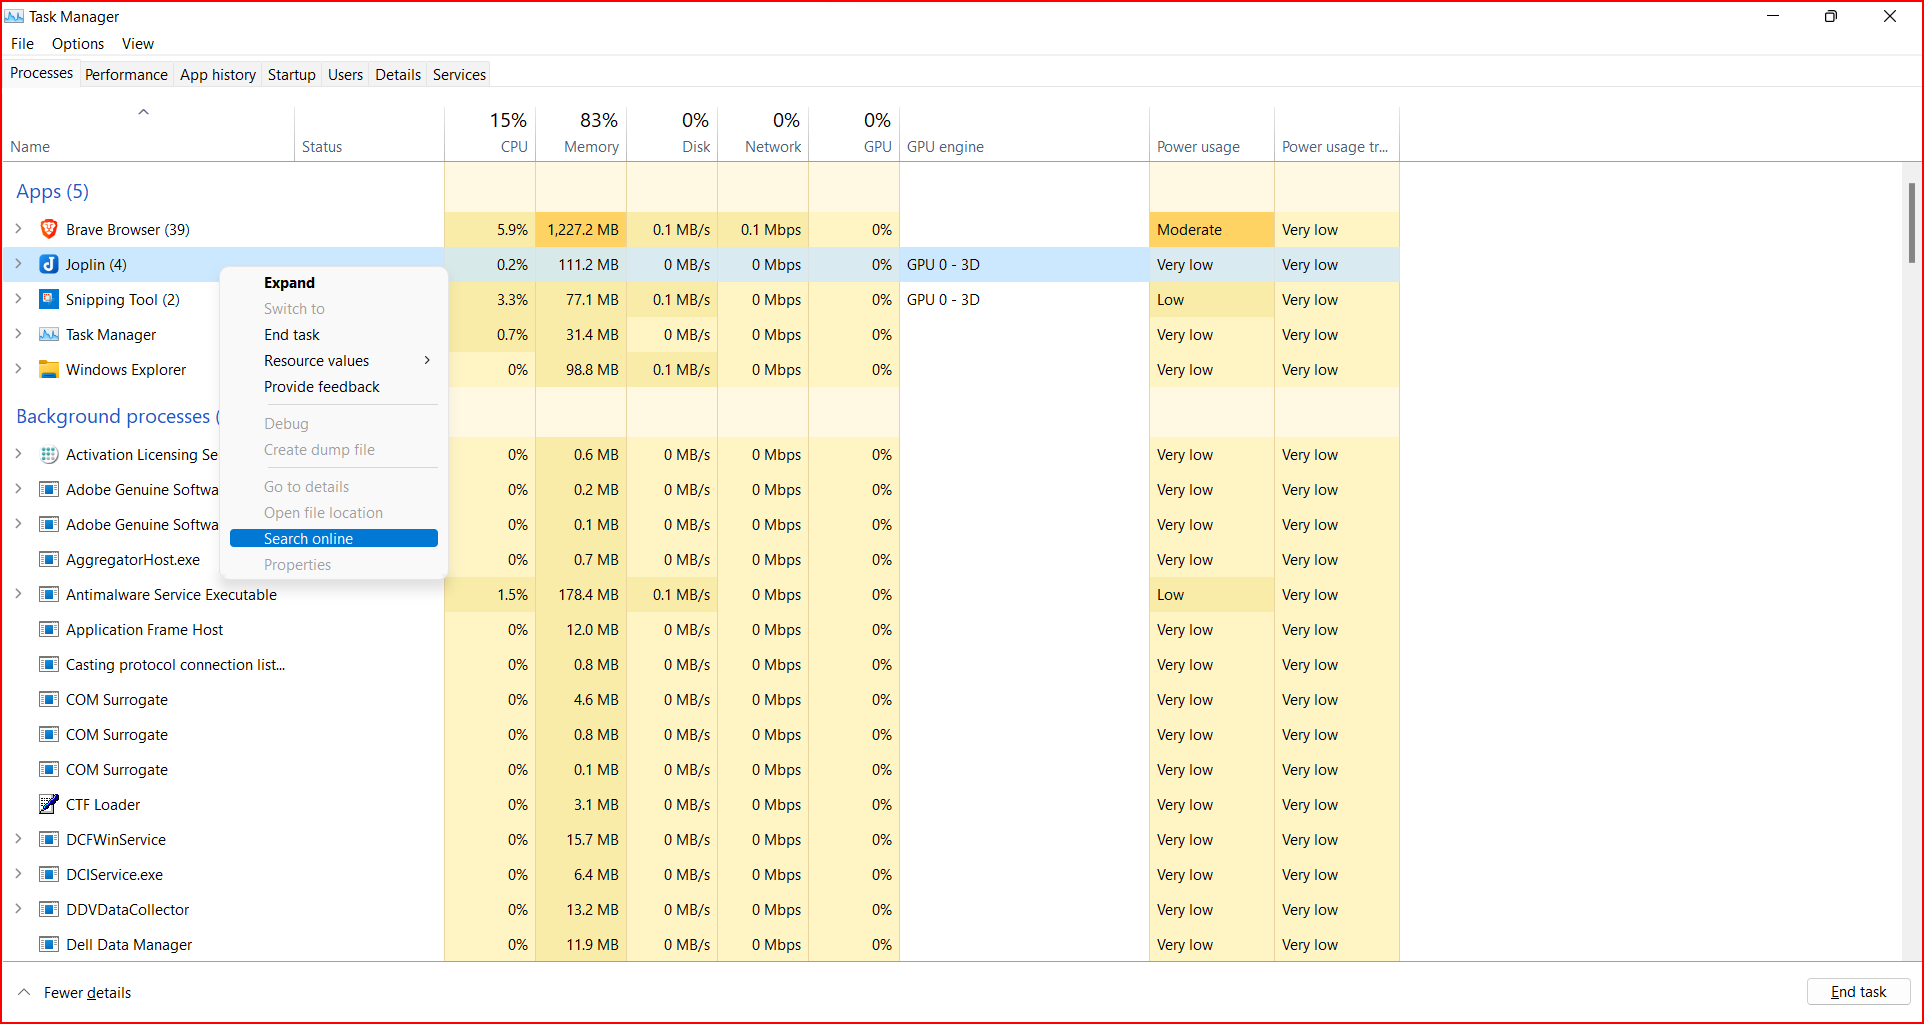Expand the Snipping Tool process group

pyautogui.click(x=18, y=299)
